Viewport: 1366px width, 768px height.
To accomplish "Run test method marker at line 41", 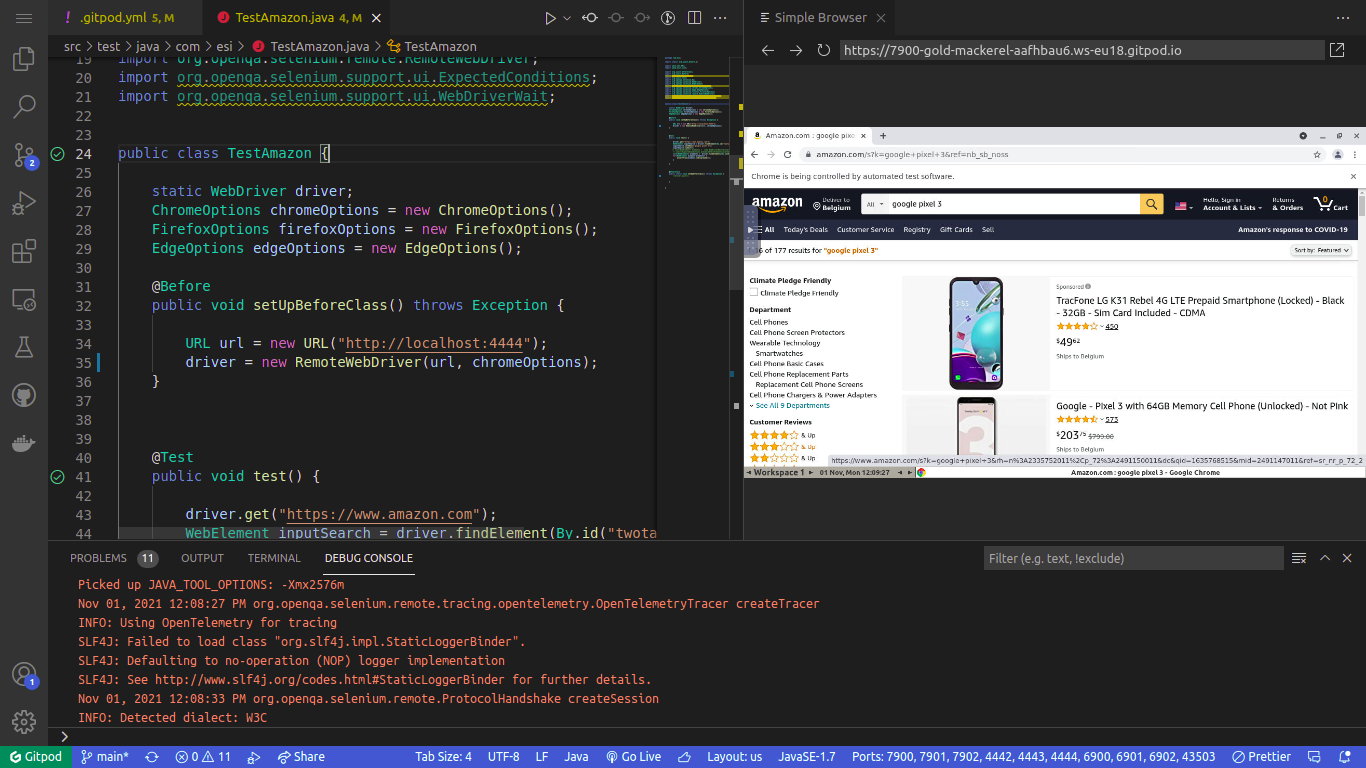I will pyautogui.click(x=57, y=477).
